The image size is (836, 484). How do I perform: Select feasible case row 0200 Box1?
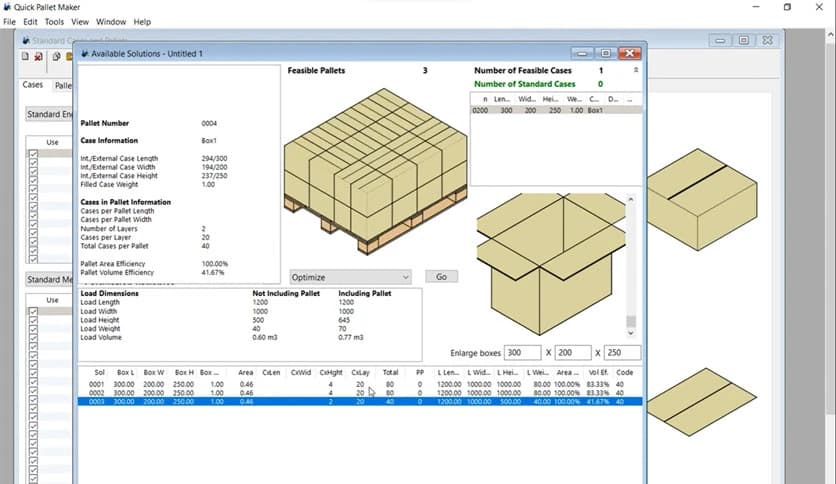(556, 110)
